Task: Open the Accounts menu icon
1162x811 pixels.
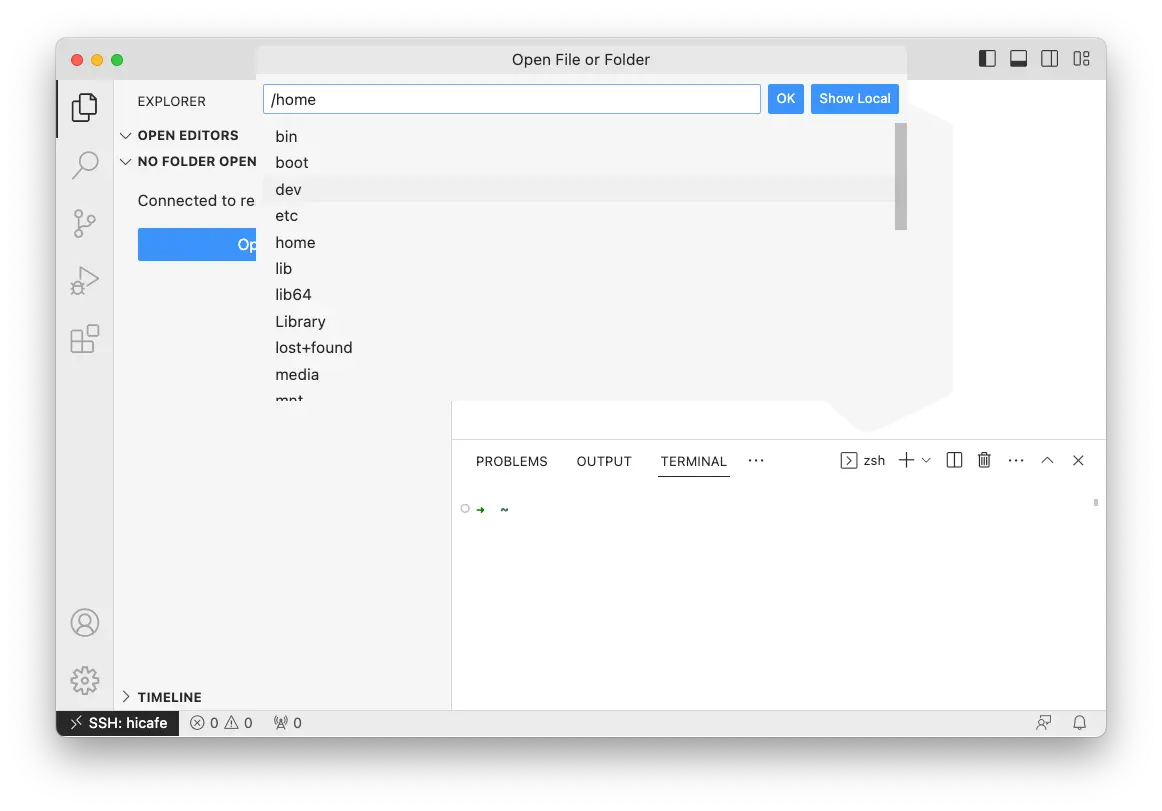Action: 85,623
